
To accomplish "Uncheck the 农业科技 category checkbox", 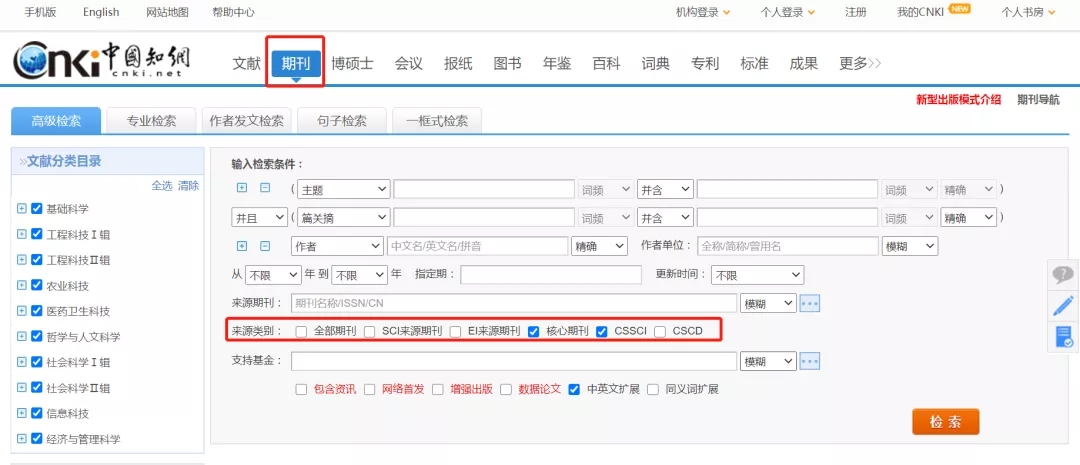I will tap(37, 285).
